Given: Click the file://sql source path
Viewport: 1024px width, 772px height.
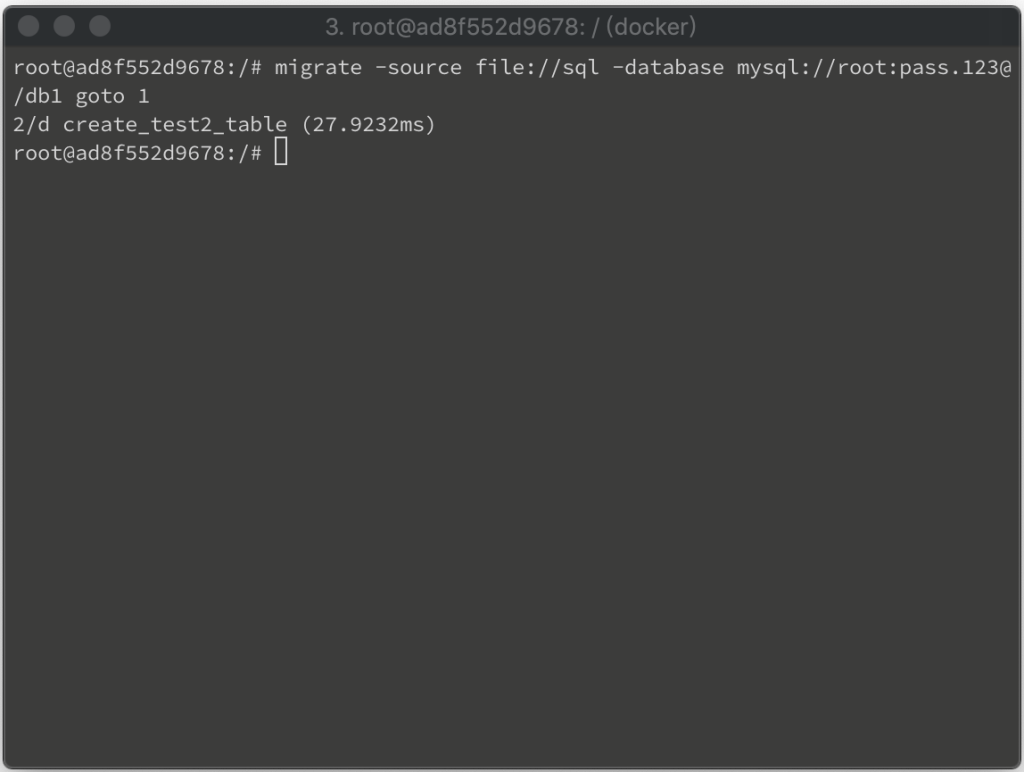Looking at the screenshot, I should [x=537, y=67].
